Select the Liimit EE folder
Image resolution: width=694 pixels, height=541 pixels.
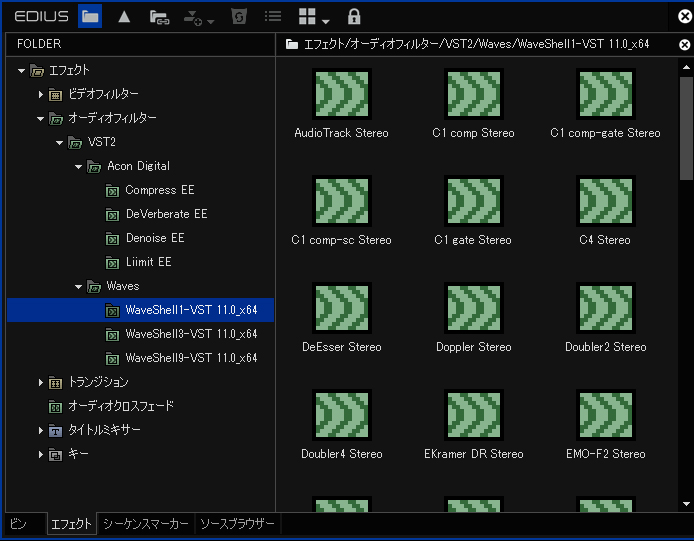coord(139,262)
